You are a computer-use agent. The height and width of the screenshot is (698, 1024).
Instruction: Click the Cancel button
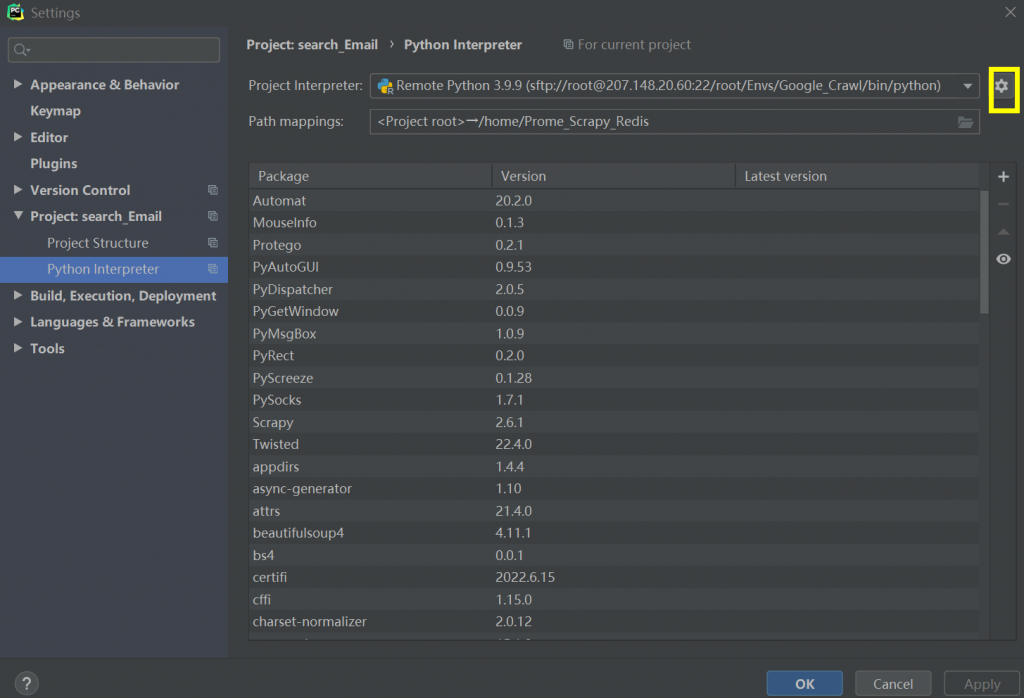(893, 684)
